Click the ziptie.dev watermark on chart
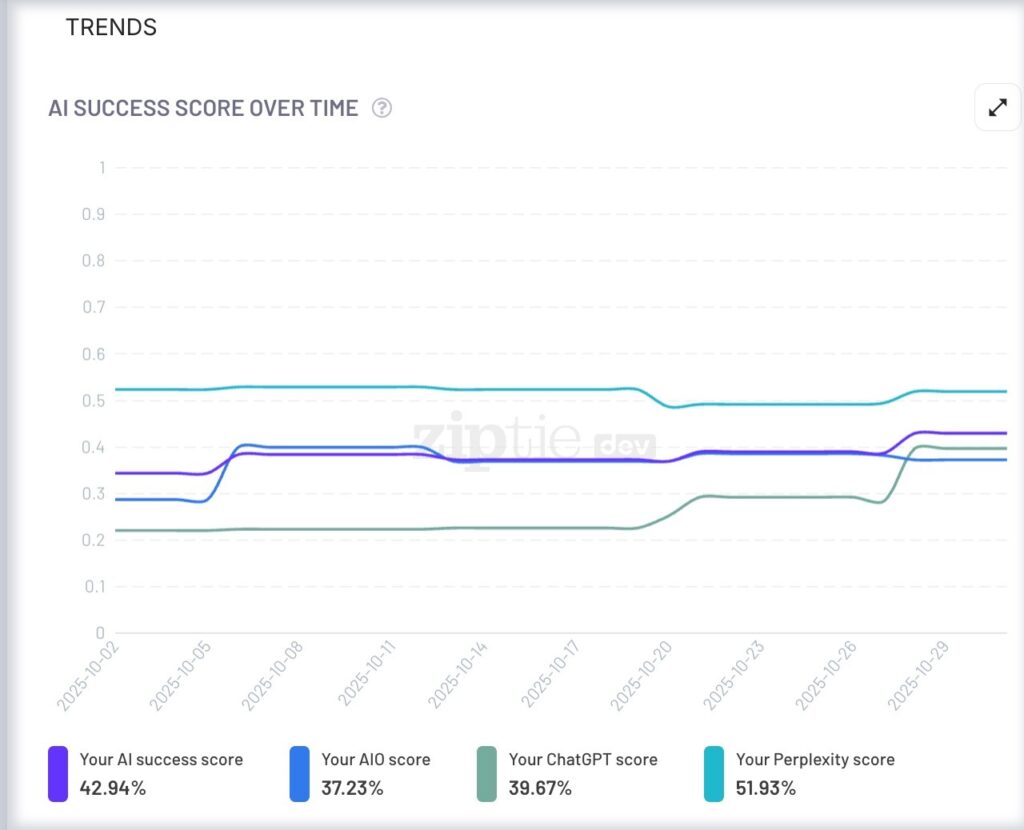 pyautogui.click(x=535, y=441)
